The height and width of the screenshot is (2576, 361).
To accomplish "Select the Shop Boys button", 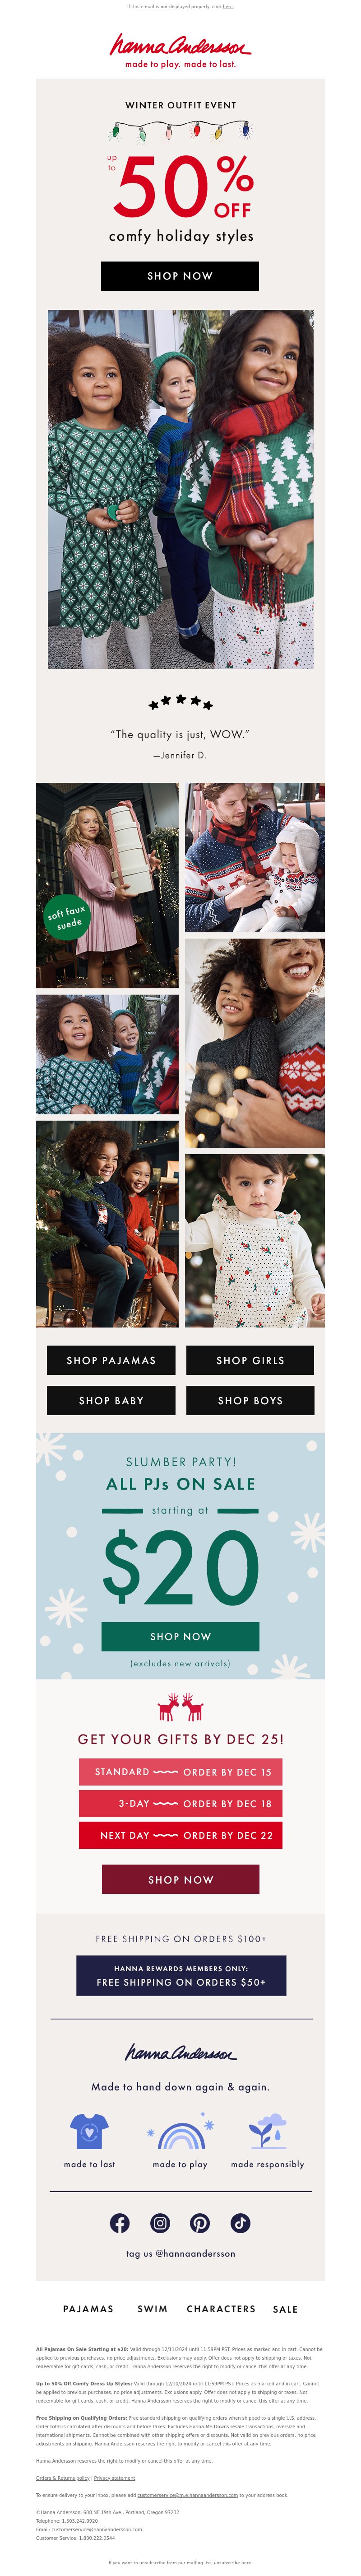I will click(x=250, y=1400).
